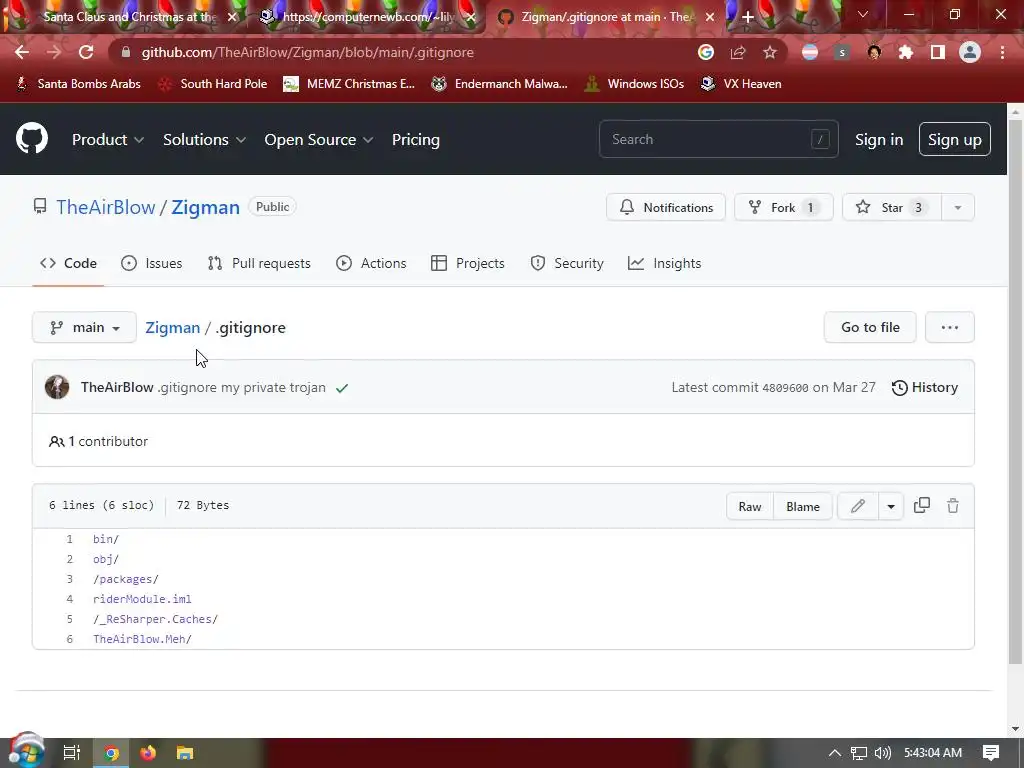Open File Explorer from taskbar
The height and width of the screenshot is (768, 1024).
[185, 753]
